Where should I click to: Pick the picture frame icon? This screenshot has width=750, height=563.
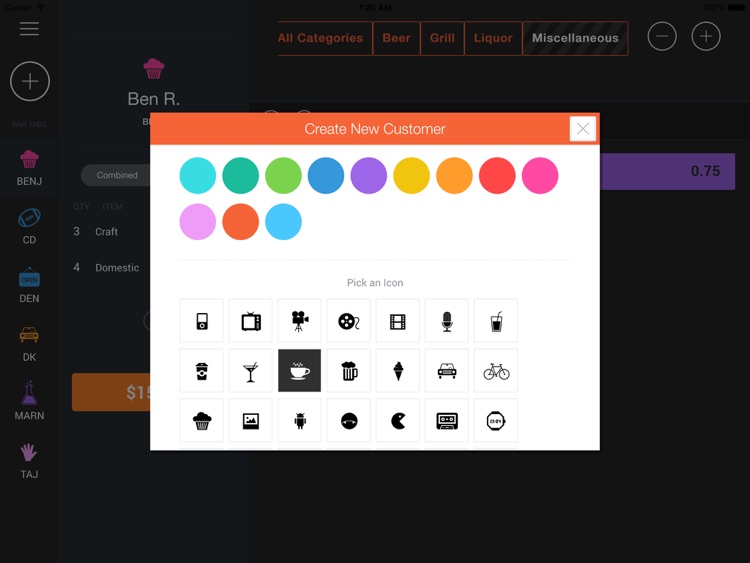pos(251,420)
